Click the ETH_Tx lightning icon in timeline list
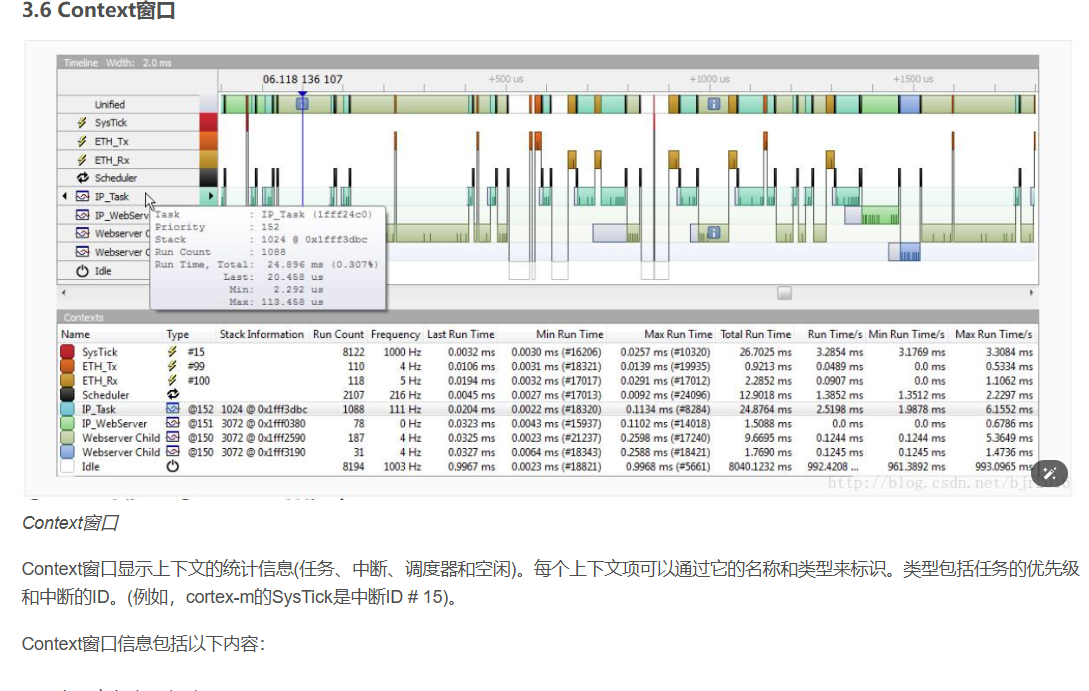The height and width of the screenshot is (691, 1089). pos(82,142)
